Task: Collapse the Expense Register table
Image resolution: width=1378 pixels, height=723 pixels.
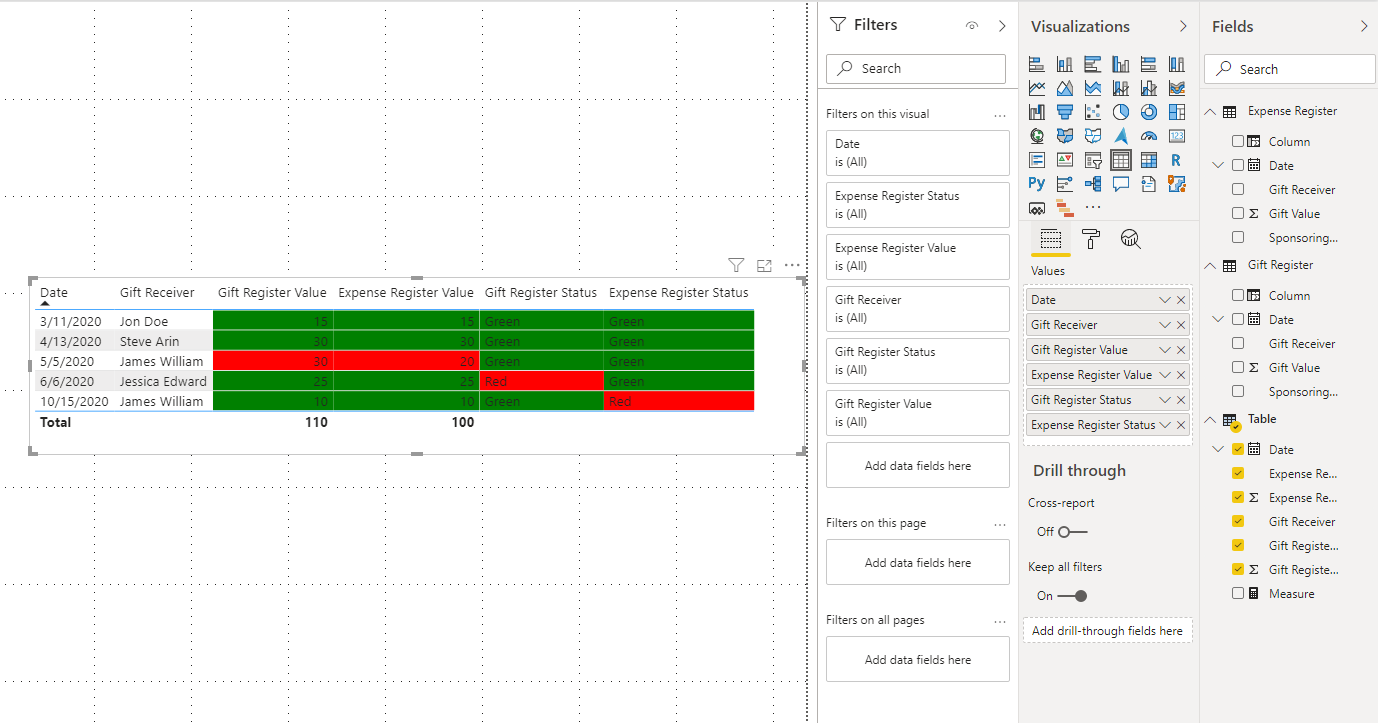Action: [x=1209, y=111]
